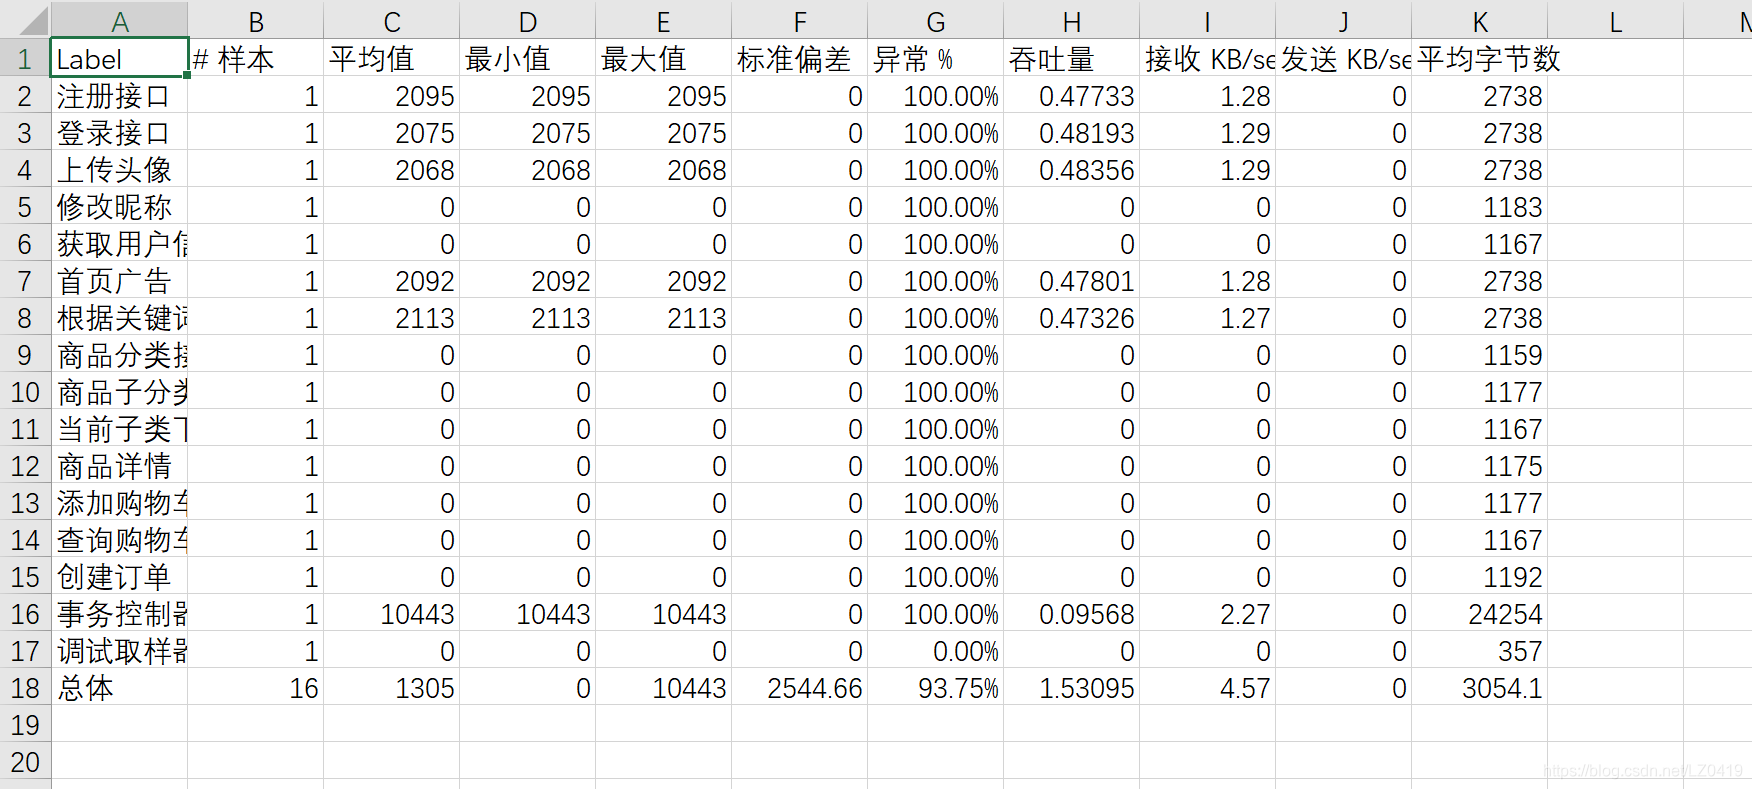Select column L header
The height and width of the screenshot is (789, 1752).
click(x=1615, y=21)
